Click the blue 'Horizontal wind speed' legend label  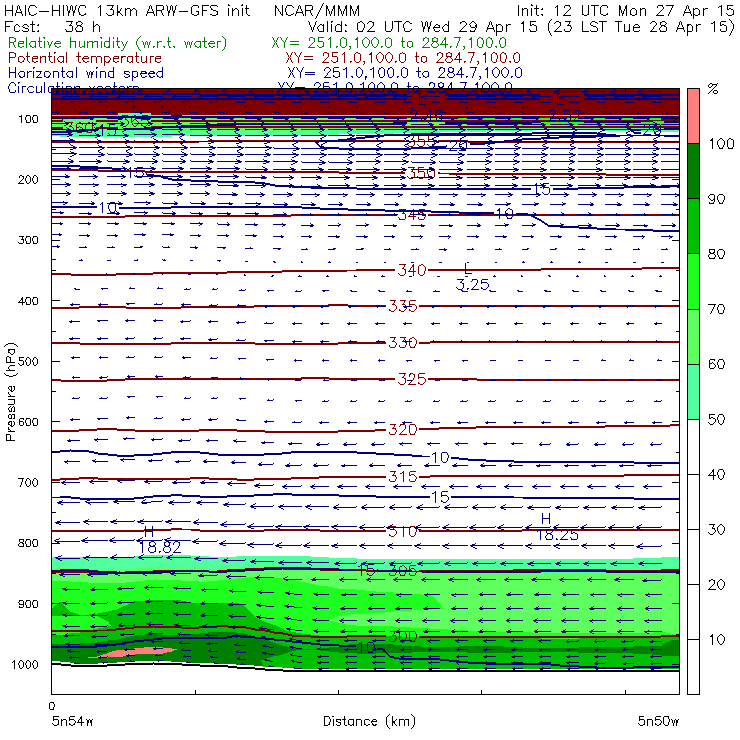[x=85, y=73]
